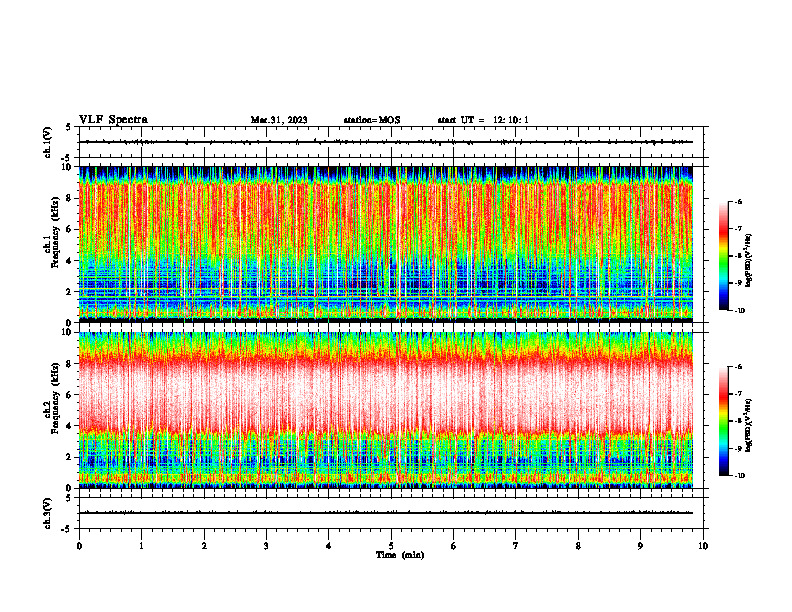Click the upper colorbar 'log(PSD)(V²/Hz)' label
Image resolution: width=792 pixels, height=612 pixels.
(x=749, y=261)
